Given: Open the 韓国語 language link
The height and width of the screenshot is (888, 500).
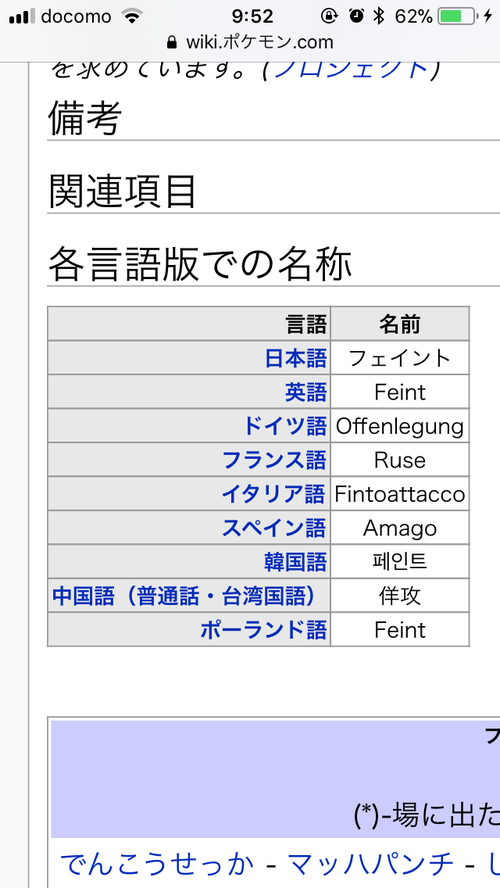Looking at the screenshot, I should tap(296, 562).
